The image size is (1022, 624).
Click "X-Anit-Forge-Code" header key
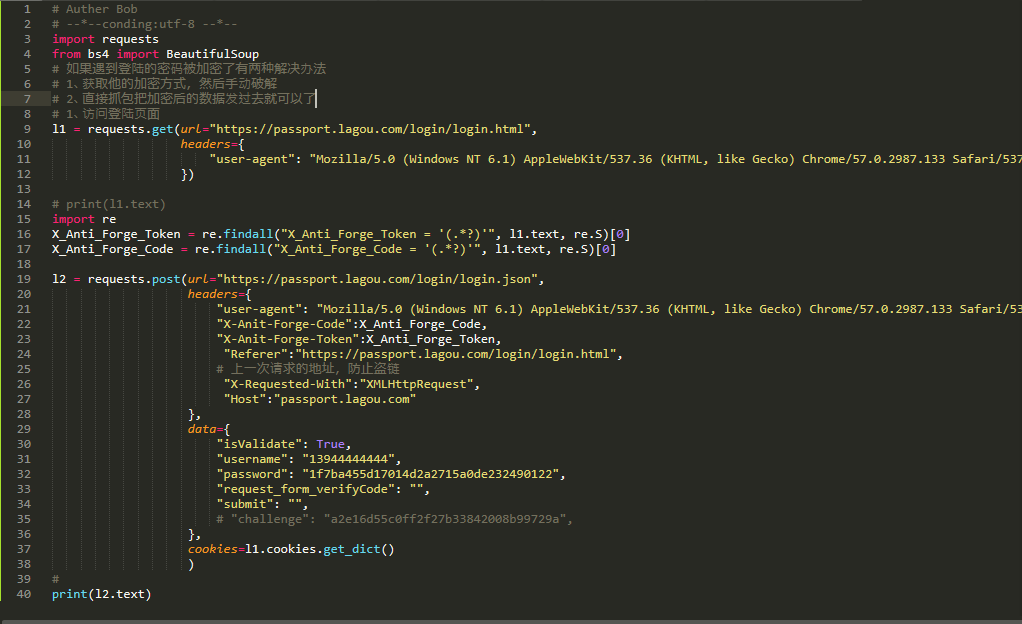(x=284, y=324)
